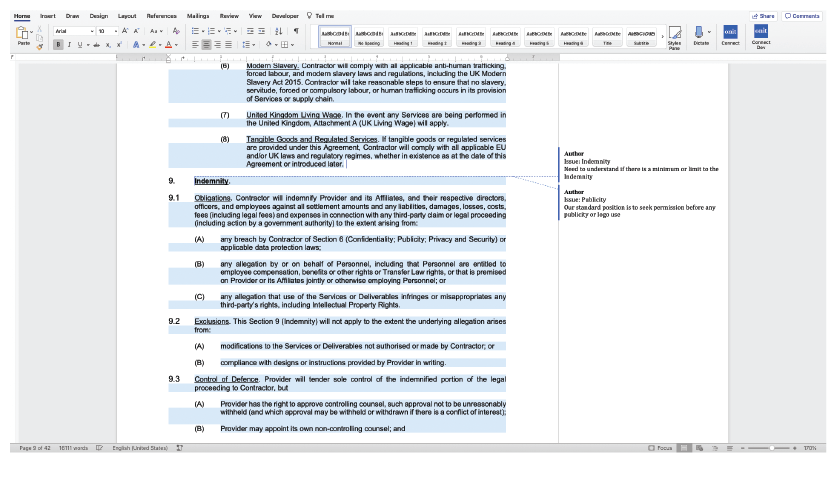Toggle Print Layout view button

[684, 448]
